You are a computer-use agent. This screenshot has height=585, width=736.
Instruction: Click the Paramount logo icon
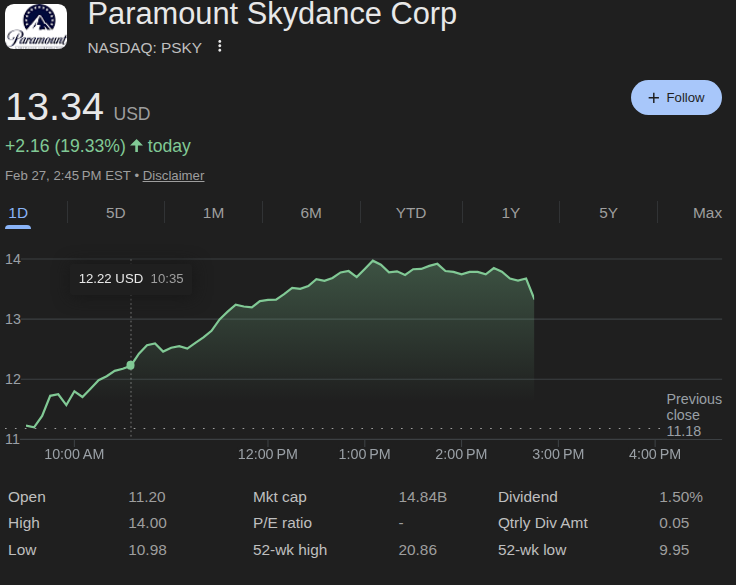coord(36,26)
